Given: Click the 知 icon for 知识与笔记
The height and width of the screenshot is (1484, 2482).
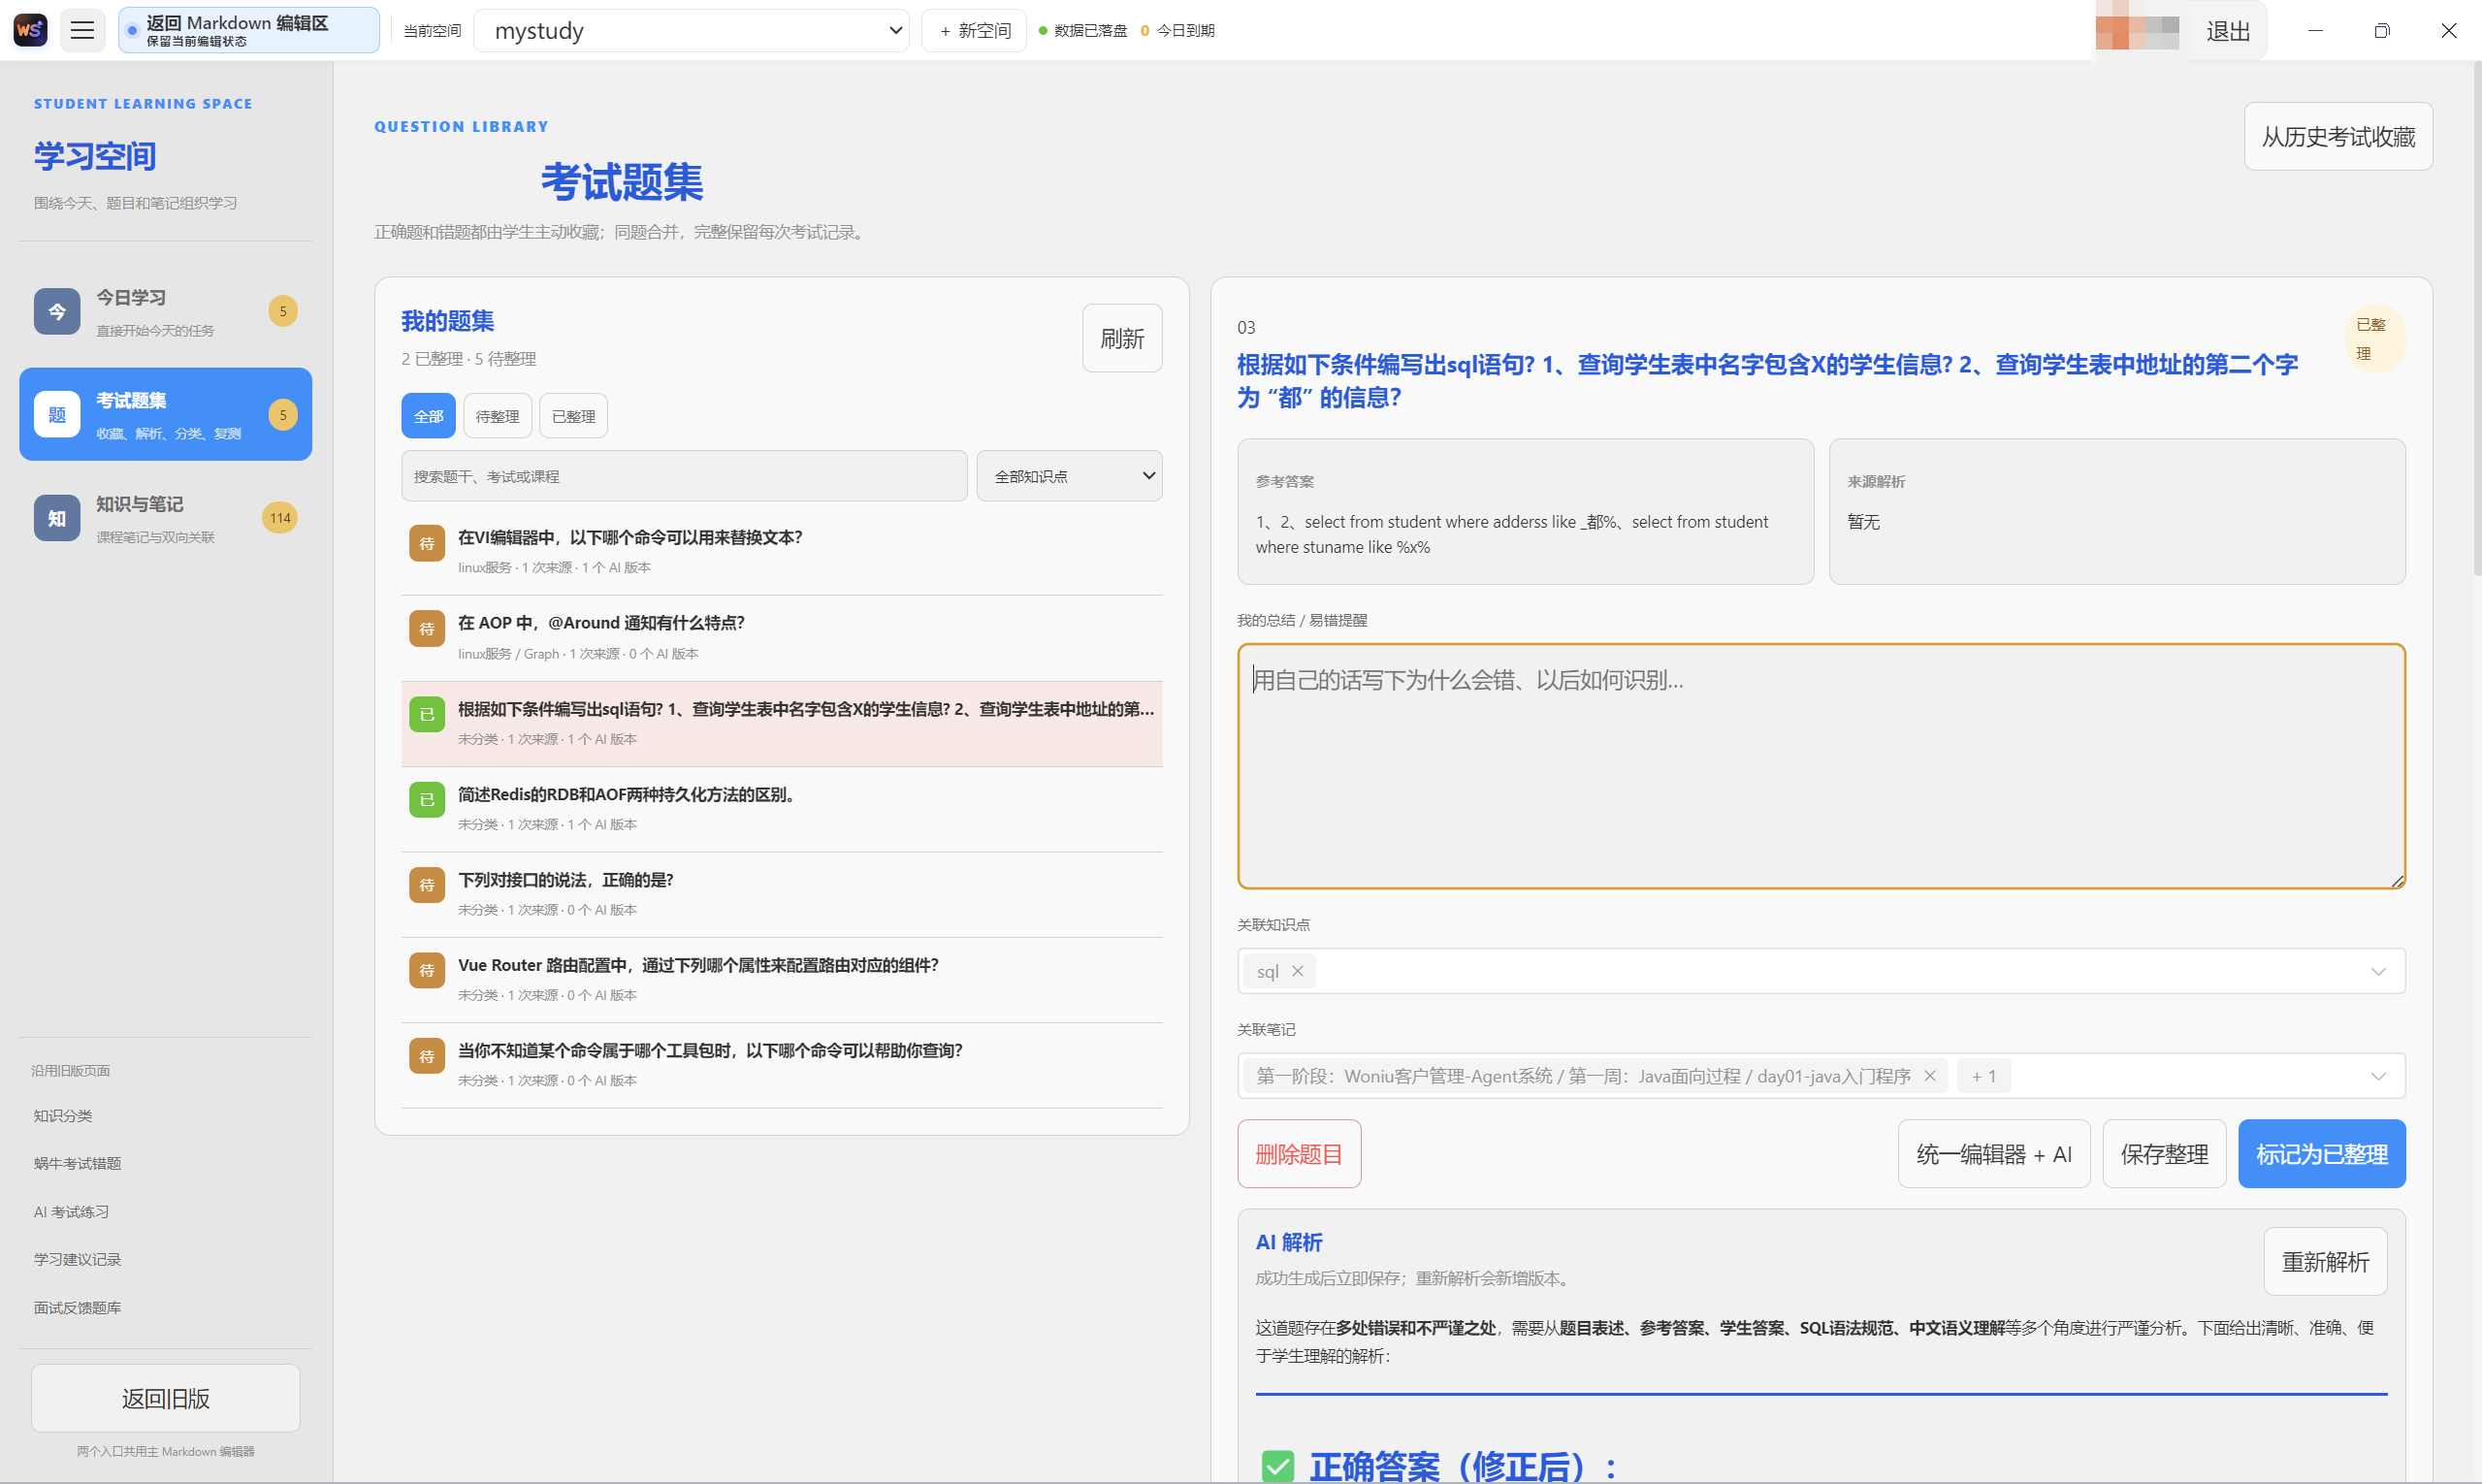Looking at the screenshot, I should [x=57, y=518].
